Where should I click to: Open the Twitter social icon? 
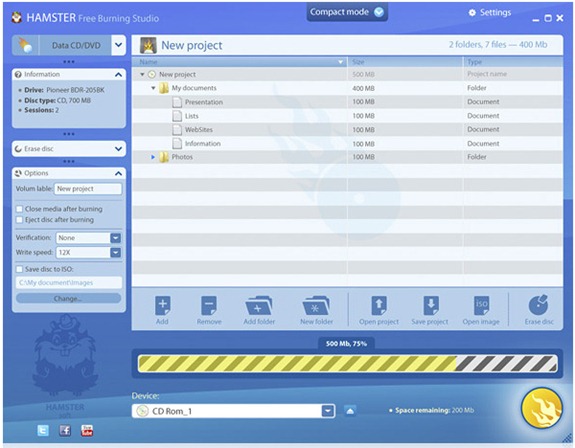pos(43,430)
